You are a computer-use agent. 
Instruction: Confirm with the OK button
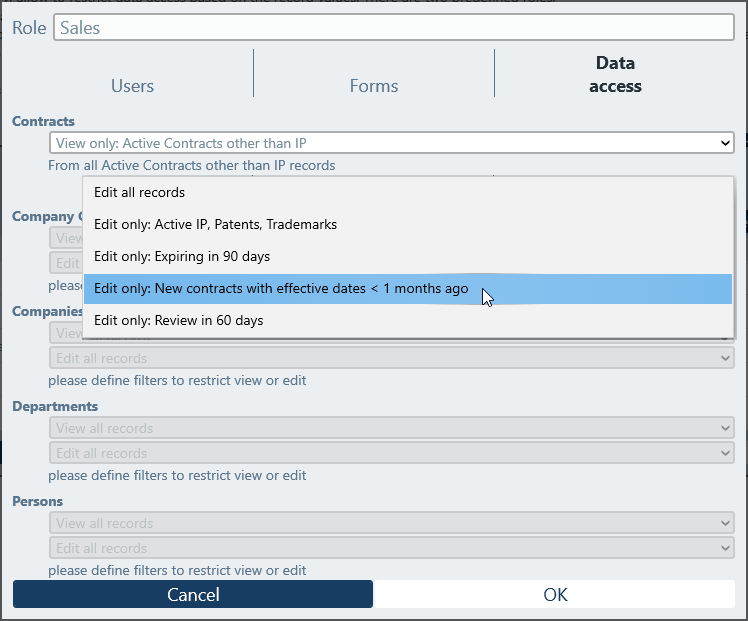tap(555, 595)
